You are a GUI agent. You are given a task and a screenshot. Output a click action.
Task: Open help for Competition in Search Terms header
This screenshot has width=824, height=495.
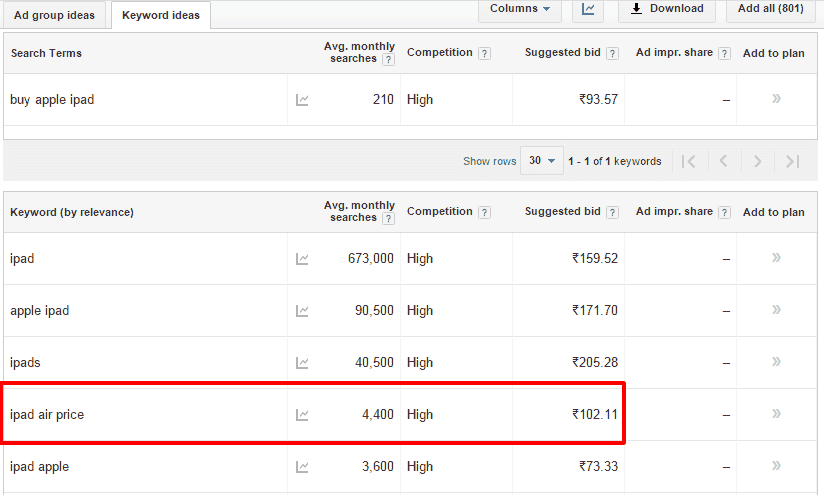coord(485,53)
